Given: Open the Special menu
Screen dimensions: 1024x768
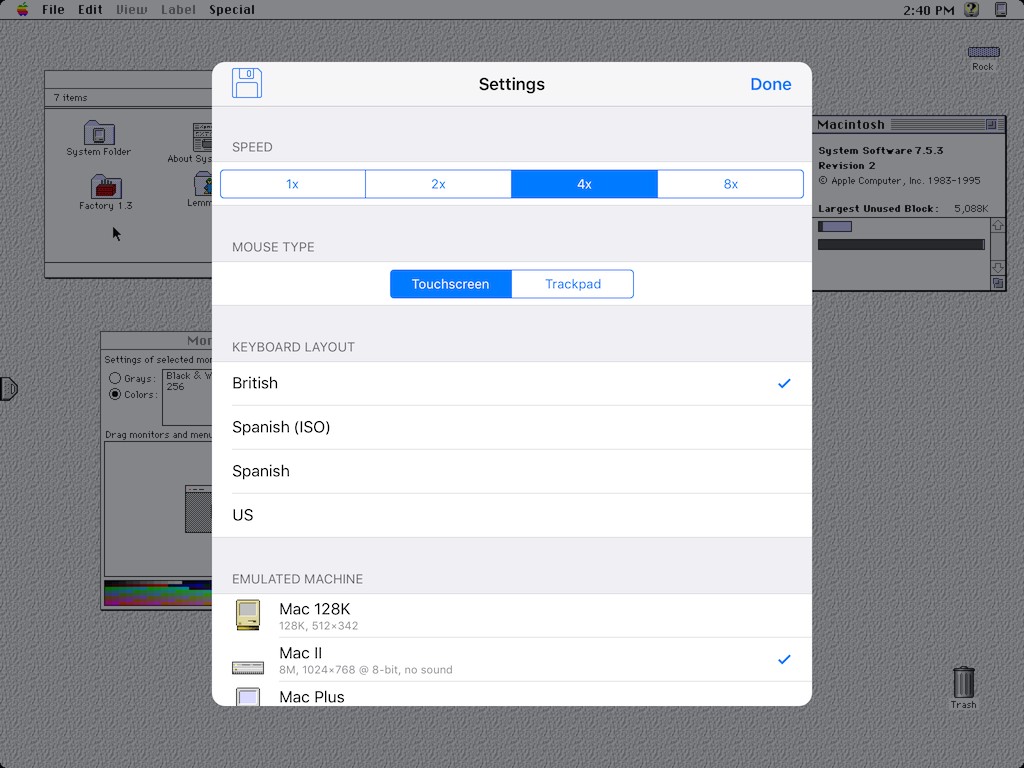Looking at the screenshot, I should pos(232,10).
